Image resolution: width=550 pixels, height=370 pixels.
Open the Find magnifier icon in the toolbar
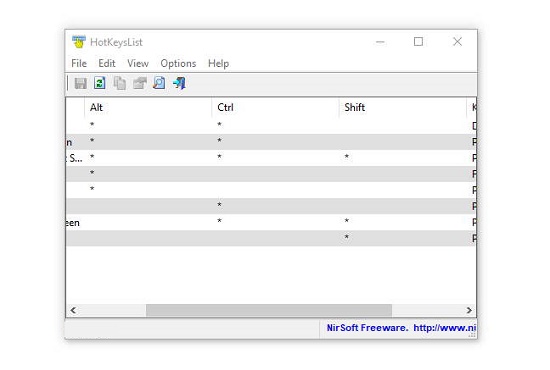tap(159, 83)
